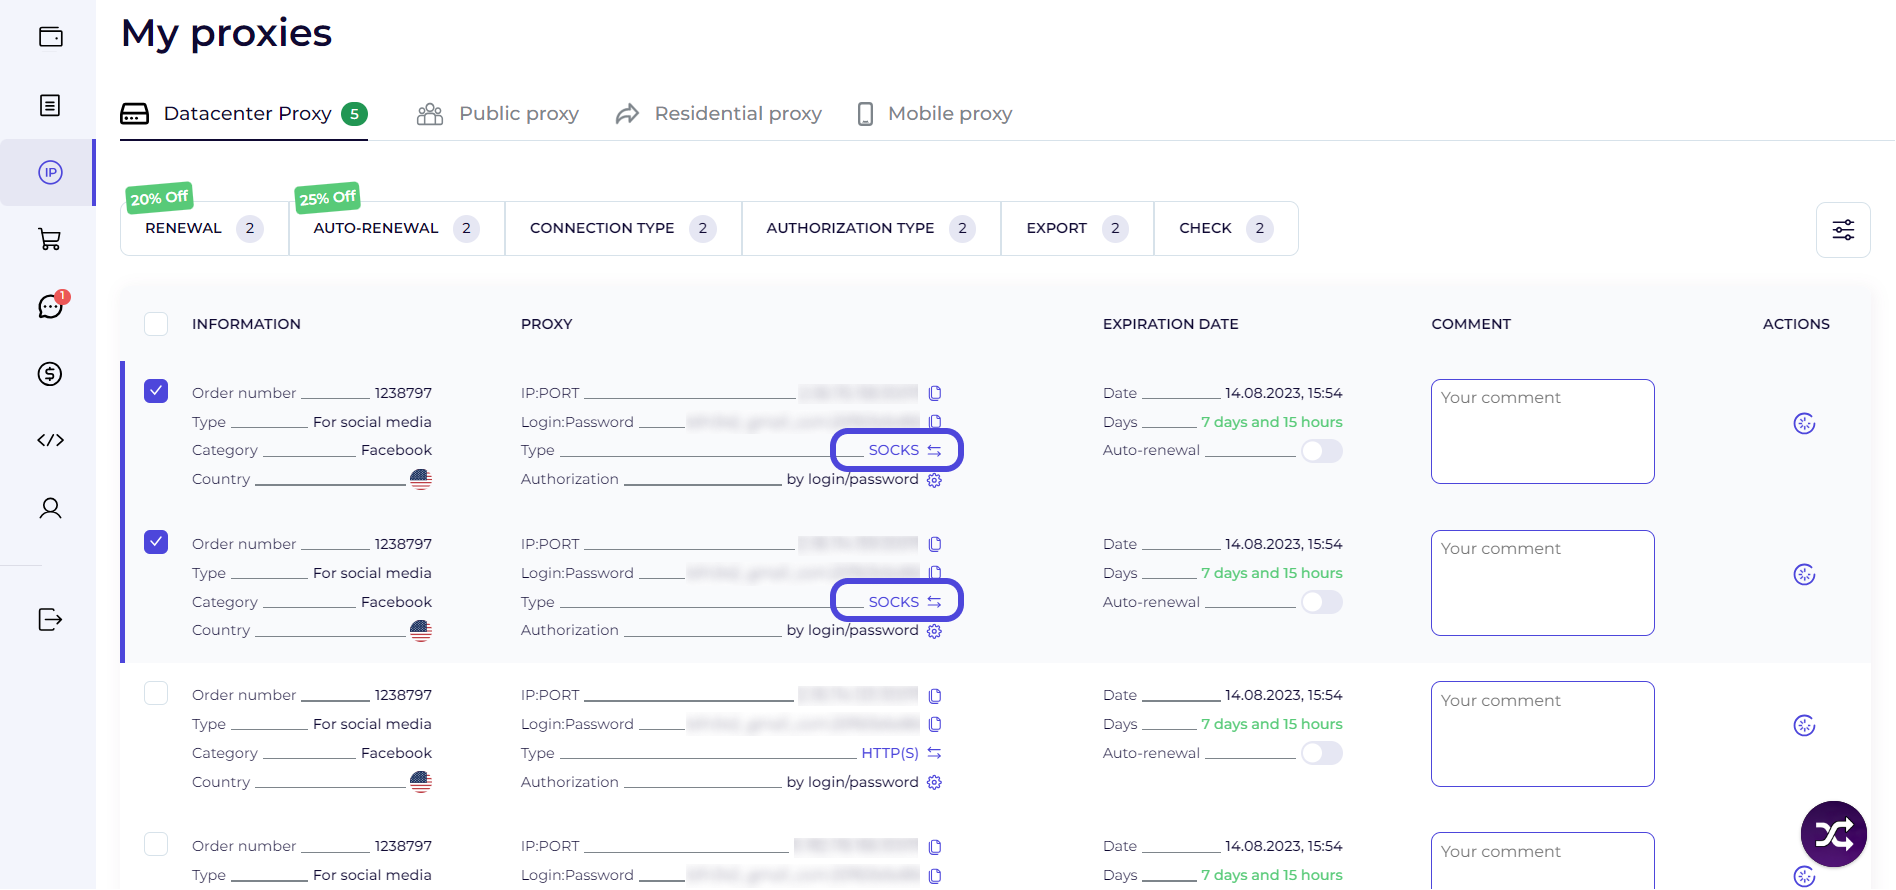Image resolution: width=1896 pixels, height=890 pixels.
Task: Enable auto-renewal for third proxy
Action: pyautogui.click(x=1321, y=753)
